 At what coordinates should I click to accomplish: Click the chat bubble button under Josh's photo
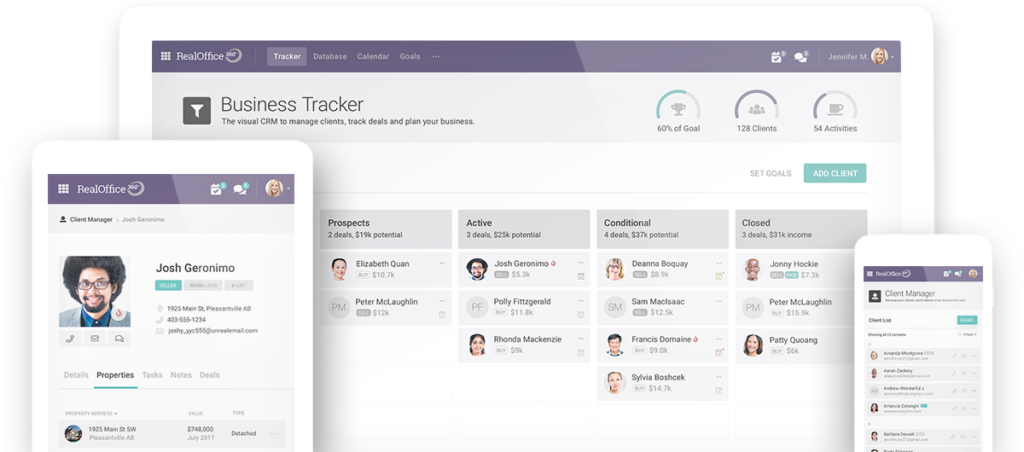click(120, 338)
